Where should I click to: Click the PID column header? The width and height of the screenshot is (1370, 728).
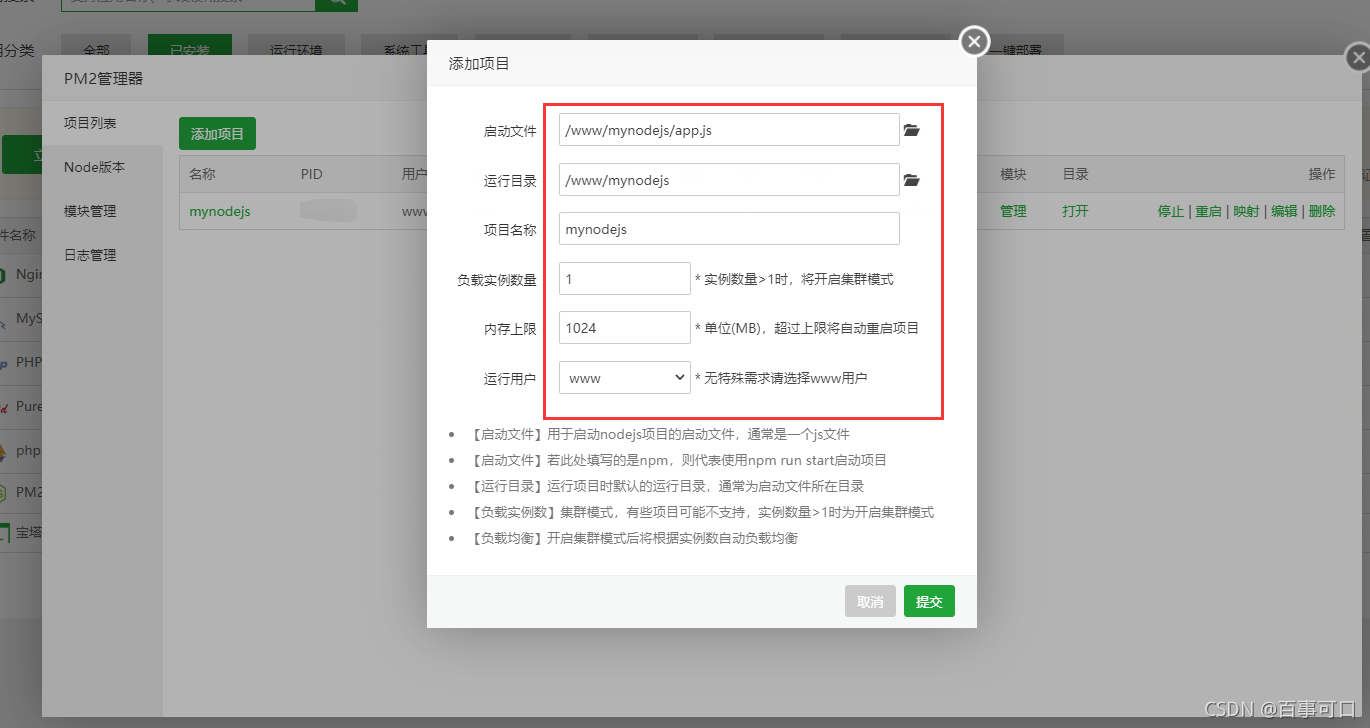pyautogui.click(x=312, y=174)
